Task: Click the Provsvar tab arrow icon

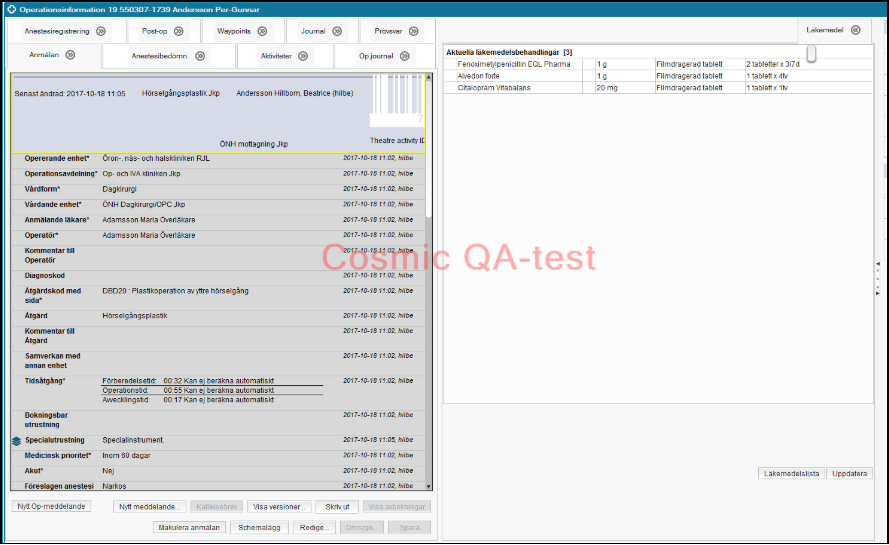Action: [x=410, y=31]
